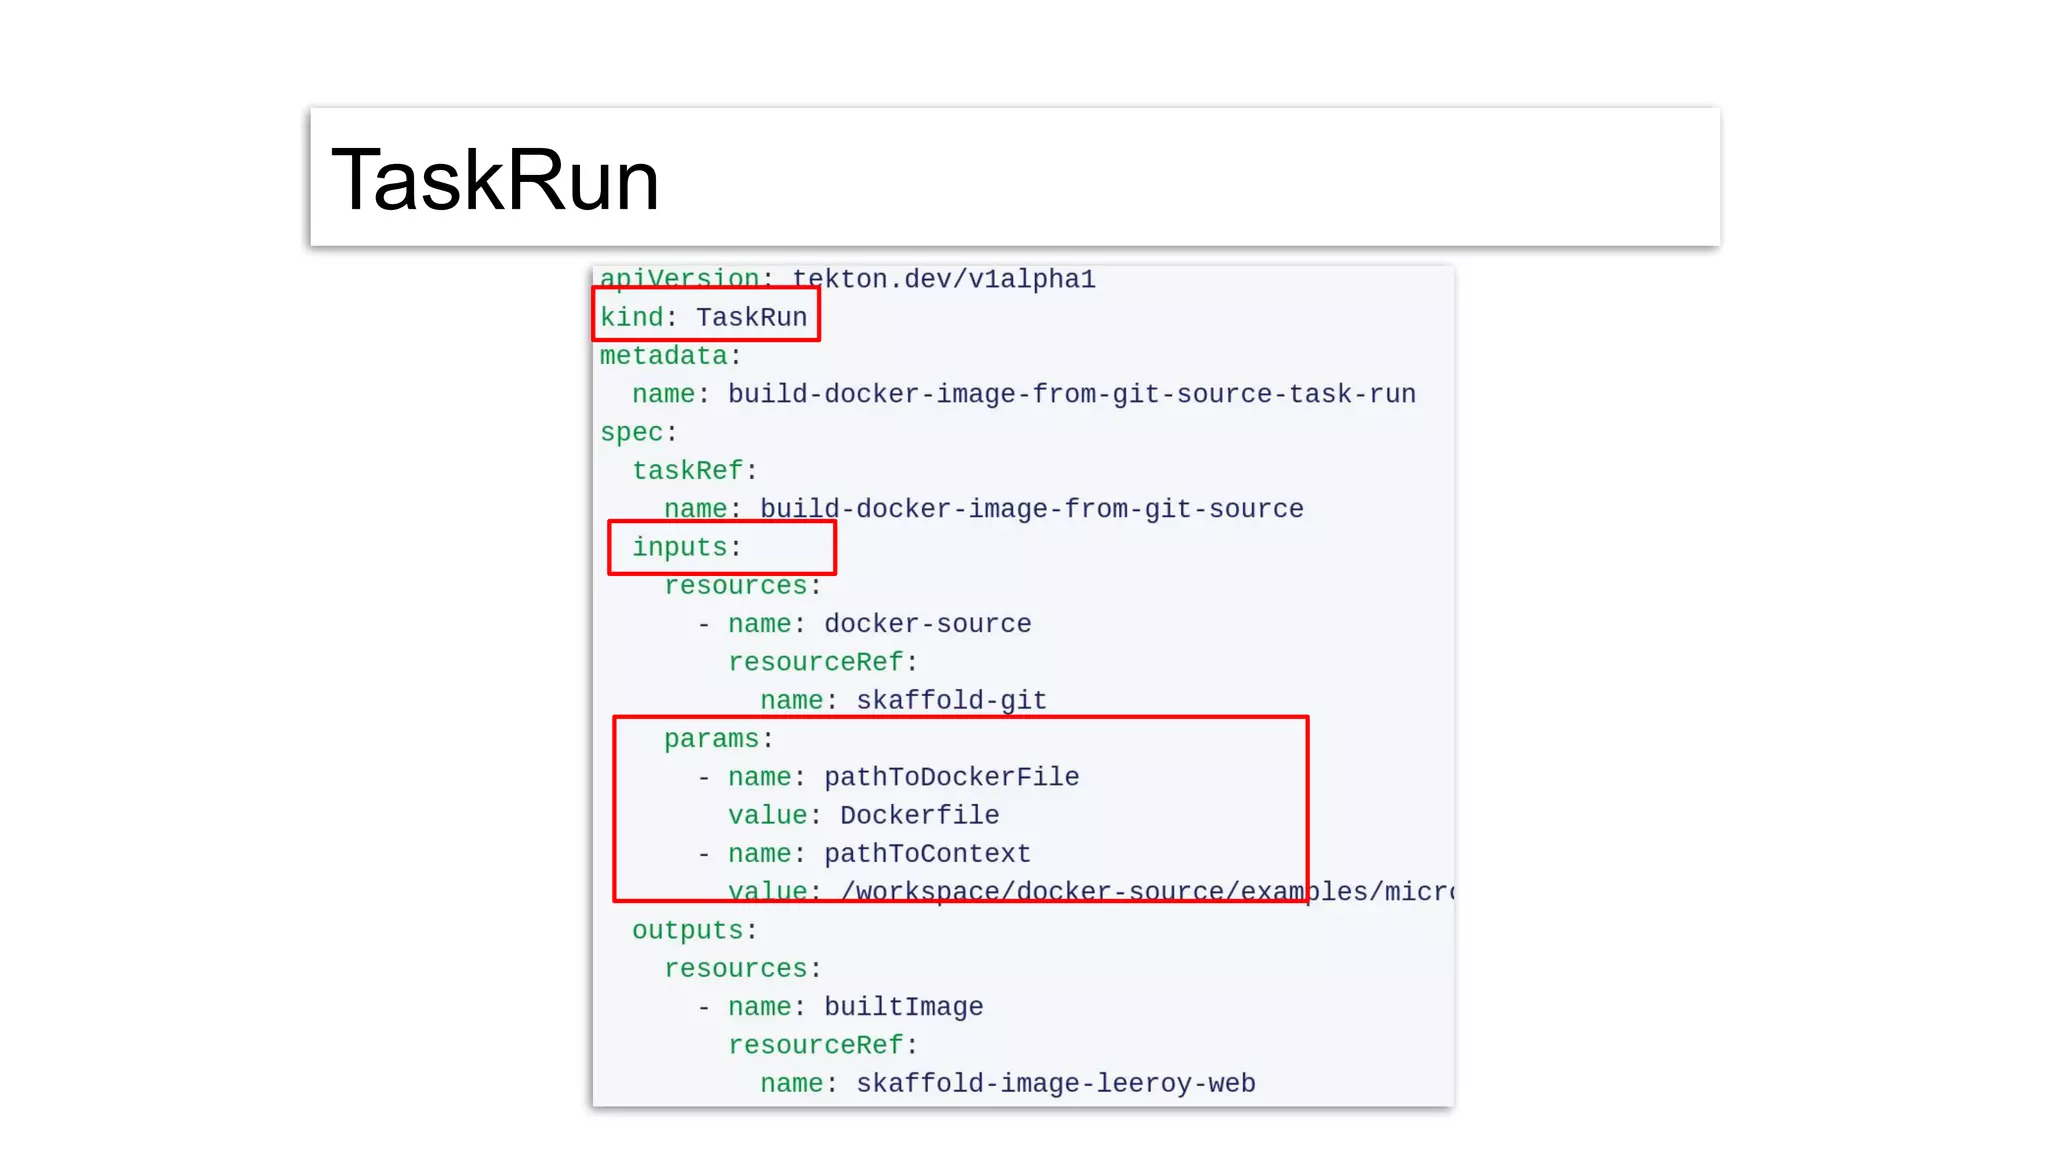
Task: Click the docker-source resource name
Action: (927, 624)
